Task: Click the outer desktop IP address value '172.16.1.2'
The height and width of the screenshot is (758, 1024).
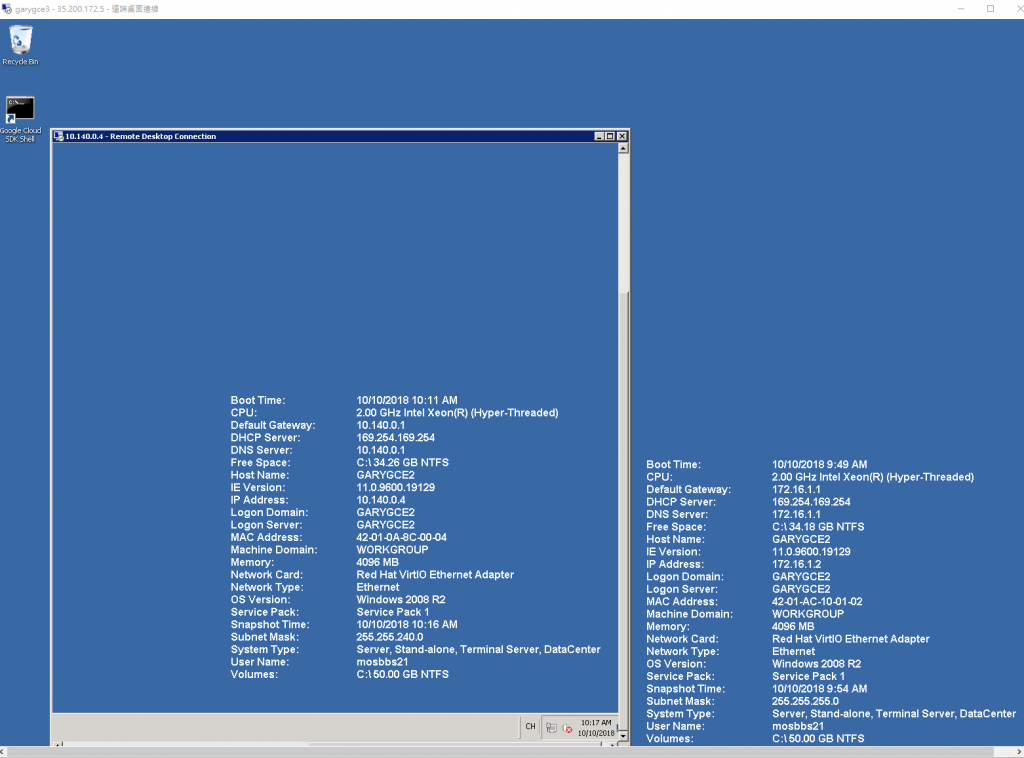Action: click(x=797, y=564)
